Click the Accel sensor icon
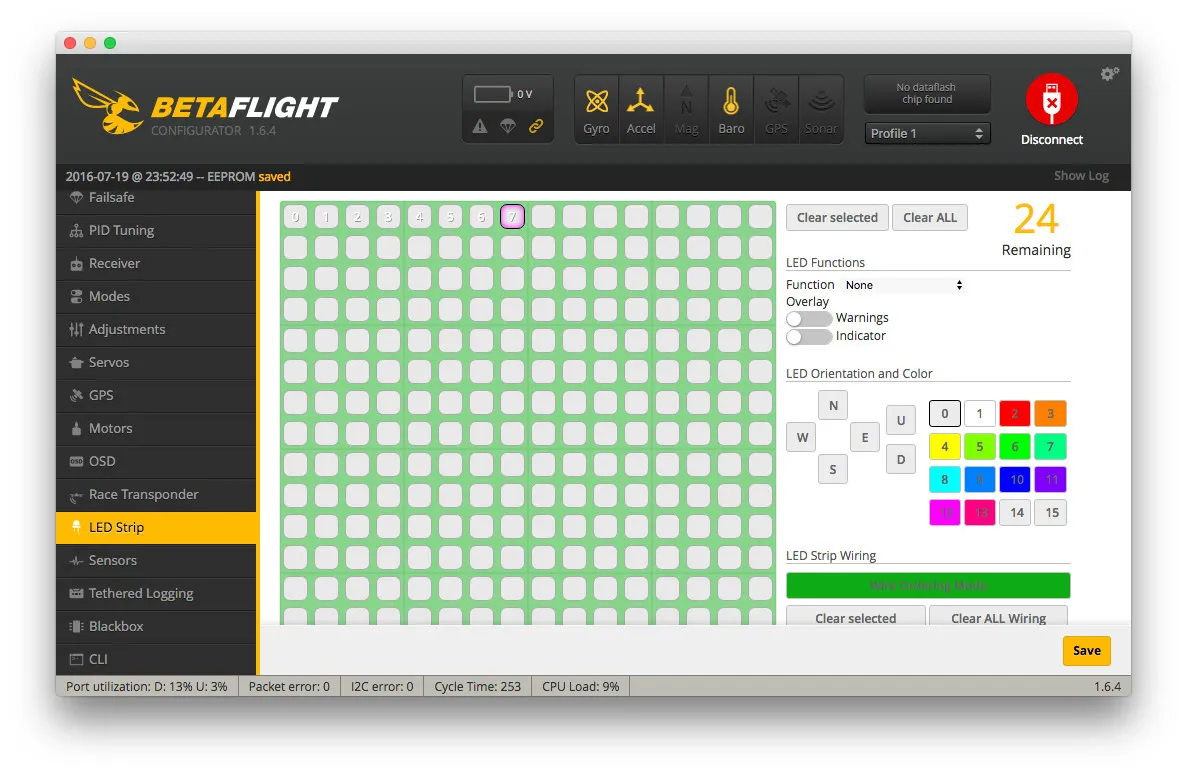The image size is (1187, 776). (x=641, y=102)
